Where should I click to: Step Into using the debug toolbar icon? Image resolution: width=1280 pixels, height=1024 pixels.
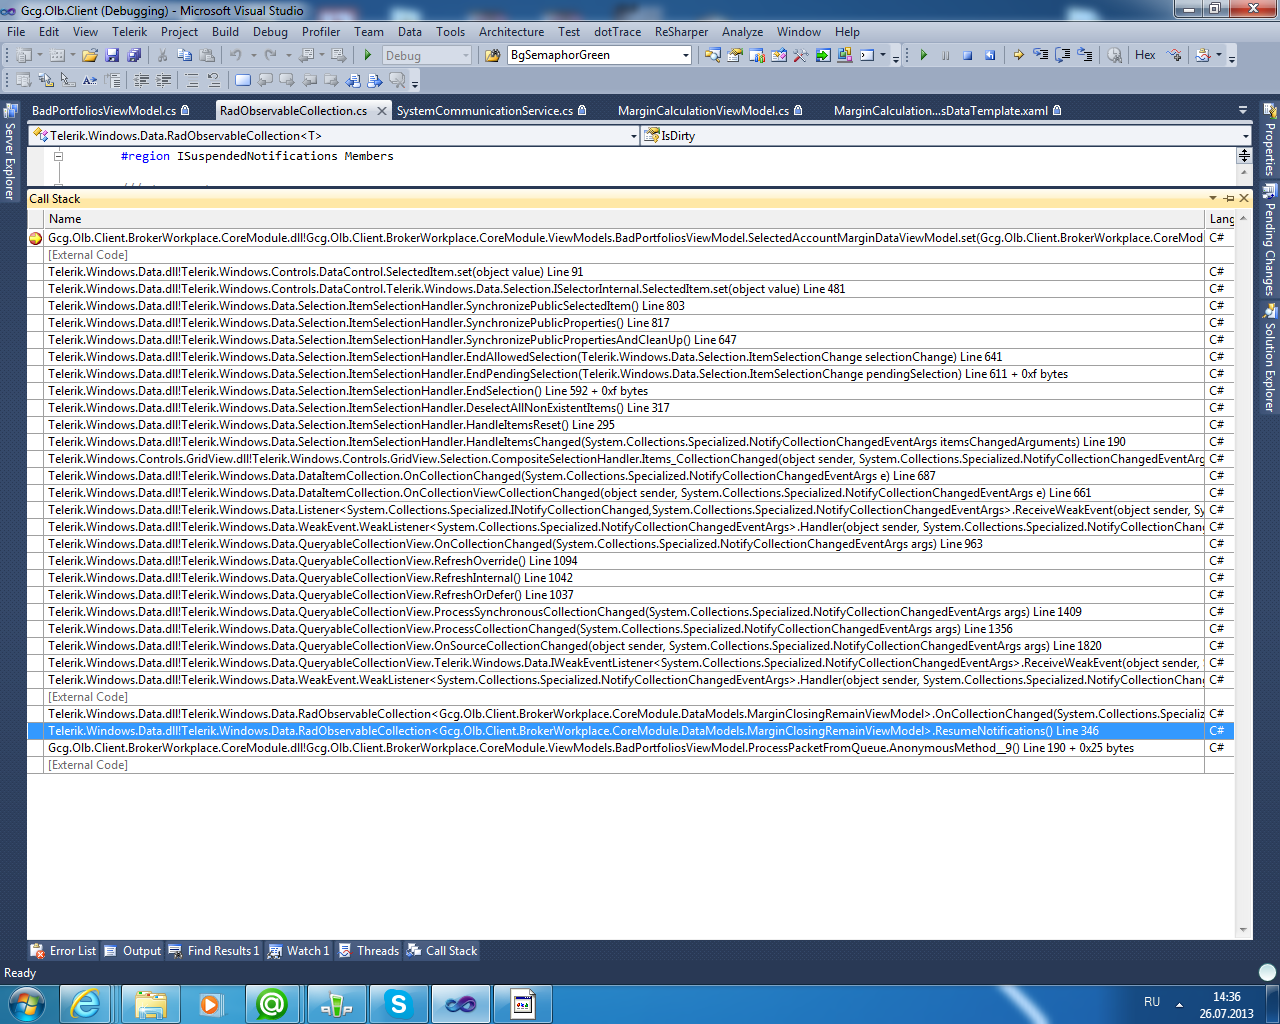coord(1040,56)
